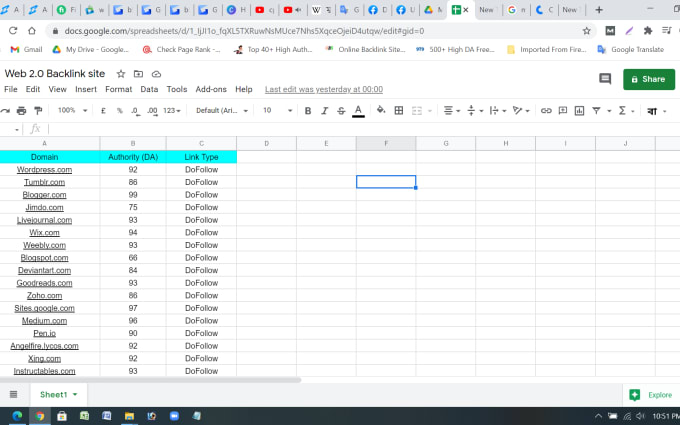Insert comment from toolbar

tap(562, 111)
